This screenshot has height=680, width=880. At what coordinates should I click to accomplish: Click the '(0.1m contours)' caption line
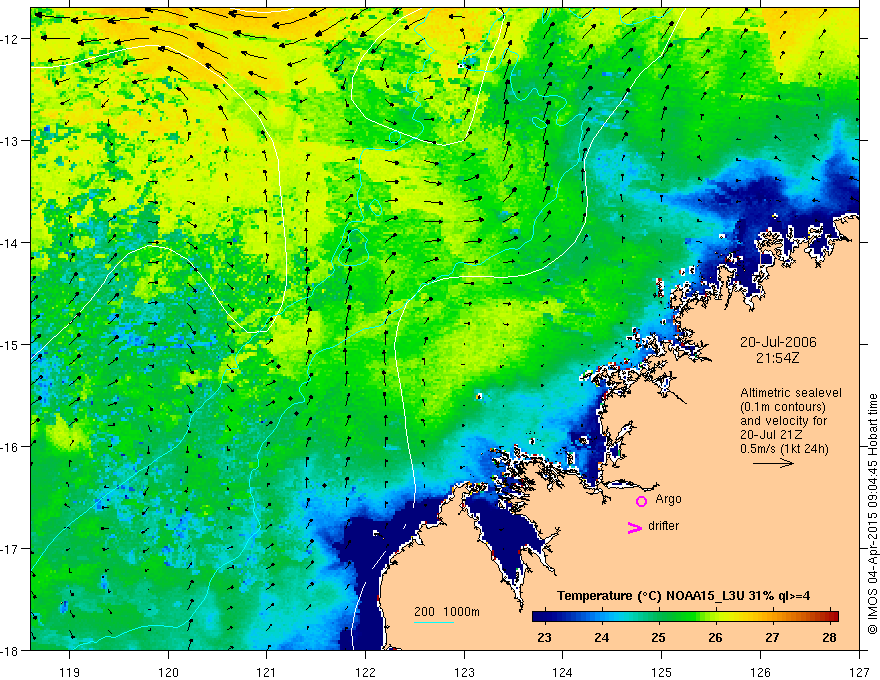click(783, 407)
